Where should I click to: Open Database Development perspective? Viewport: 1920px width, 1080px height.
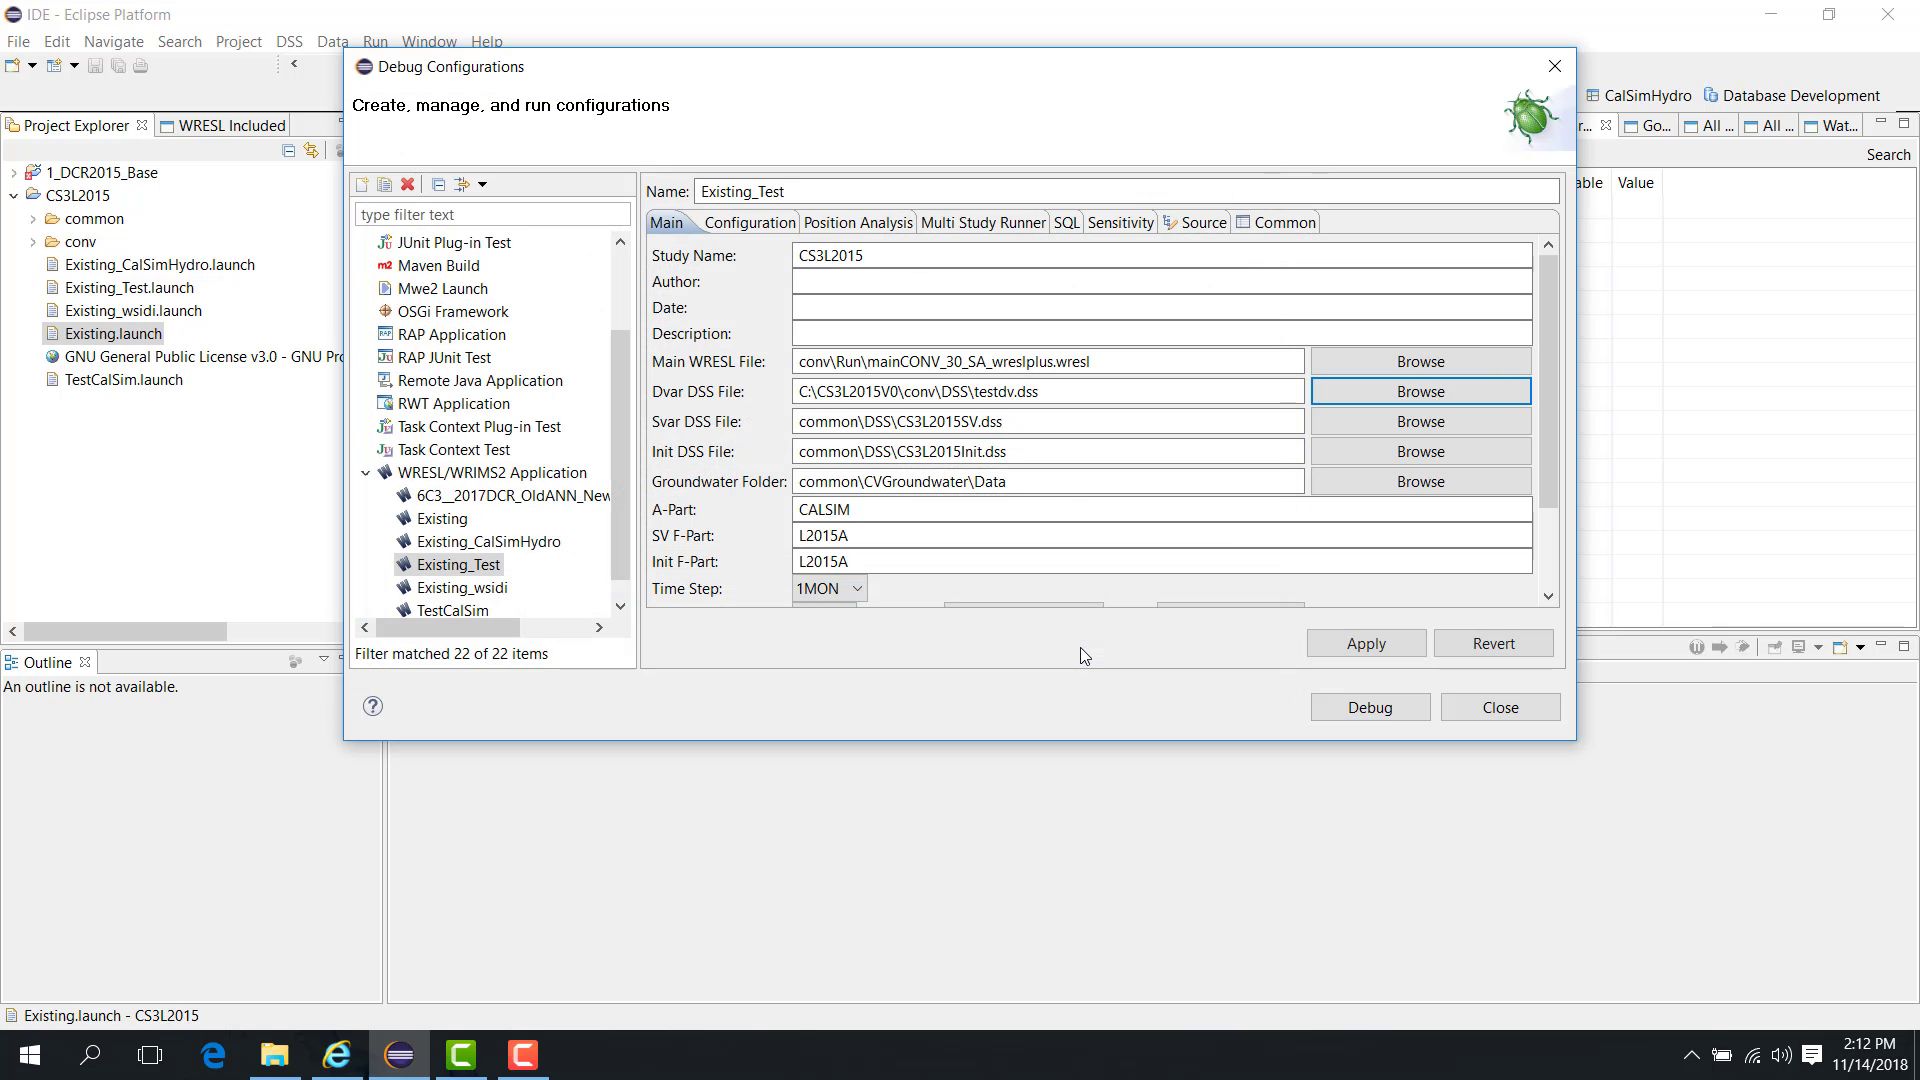click(x=1791, y=96)
